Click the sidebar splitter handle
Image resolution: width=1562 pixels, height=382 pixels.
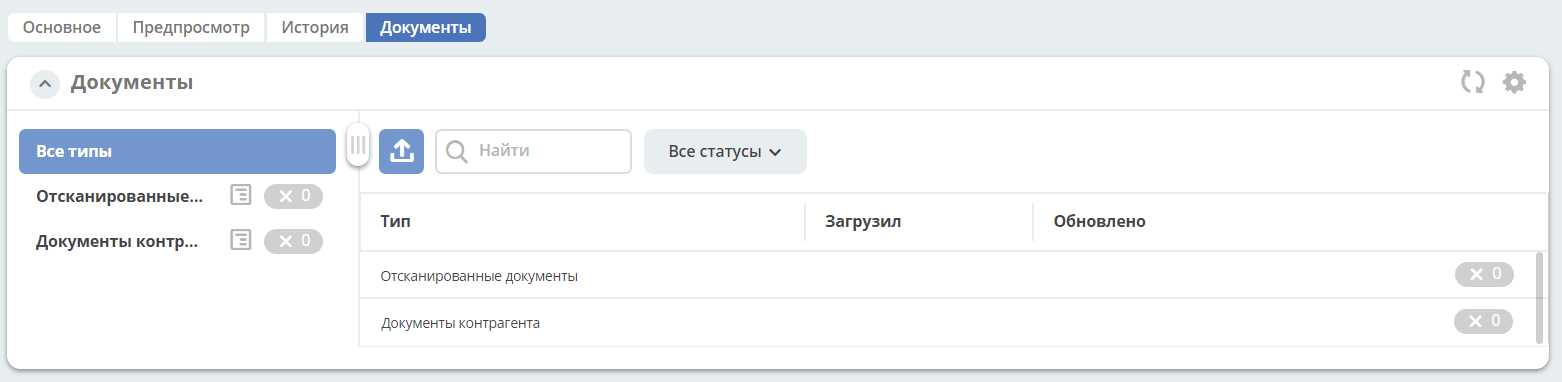pyautogui.click(x=358, y=144)
